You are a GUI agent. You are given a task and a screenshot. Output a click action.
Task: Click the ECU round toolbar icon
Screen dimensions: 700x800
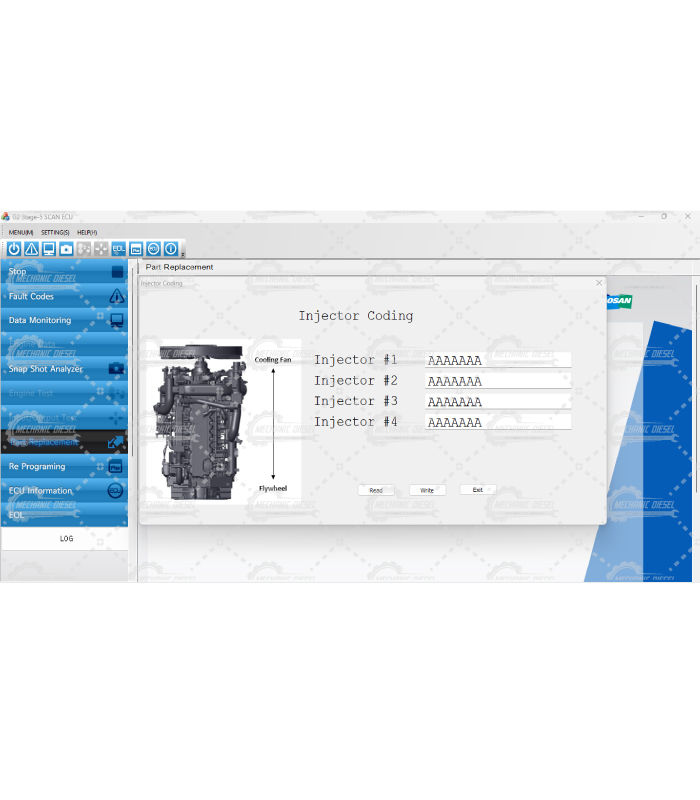[153, 249]
